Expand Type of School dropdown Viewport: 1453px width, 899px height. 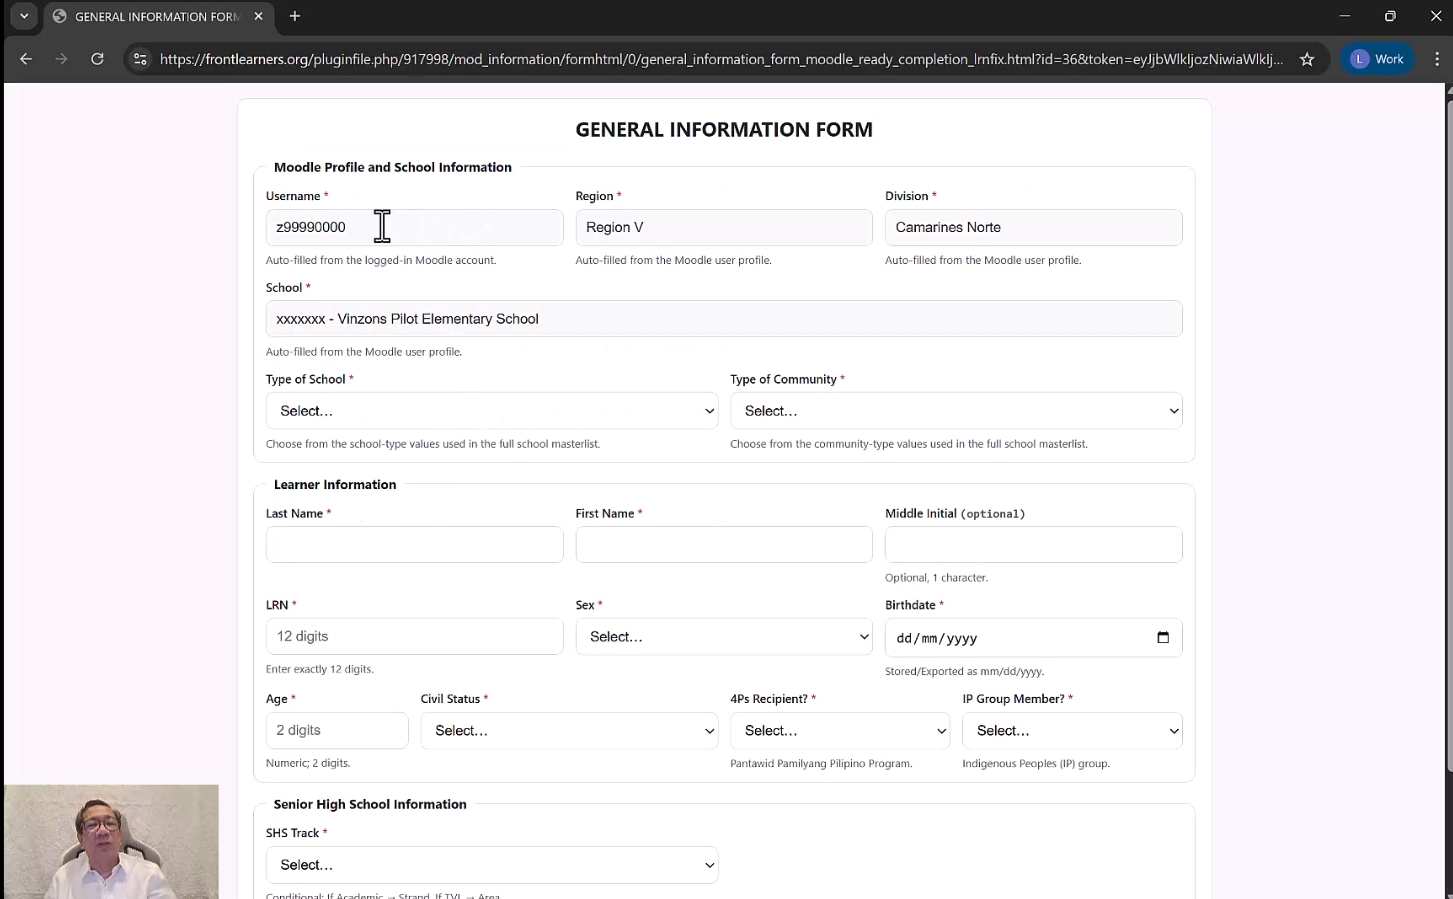tap(491, 411)
